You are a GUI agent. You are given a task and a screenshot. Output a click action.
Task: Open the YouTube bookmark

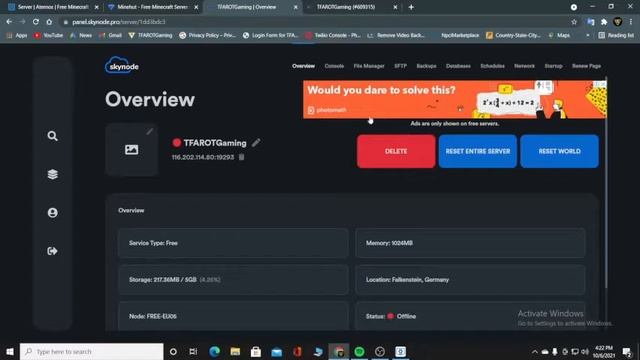49,36
